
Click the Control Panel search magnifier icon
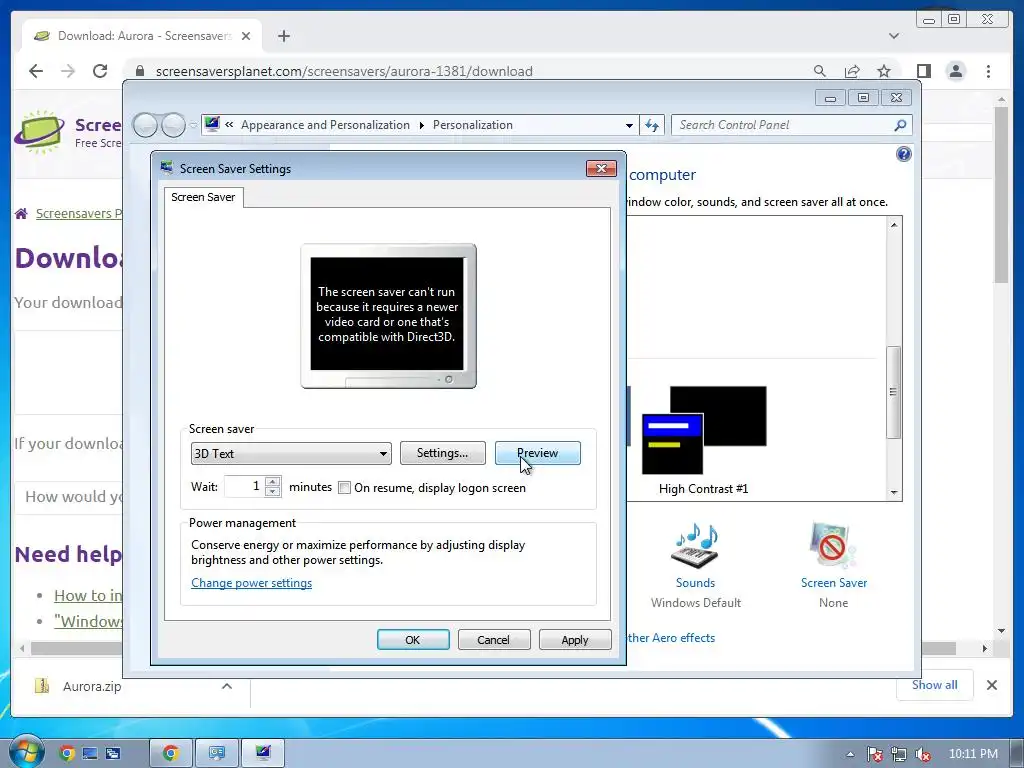[900, 125]
